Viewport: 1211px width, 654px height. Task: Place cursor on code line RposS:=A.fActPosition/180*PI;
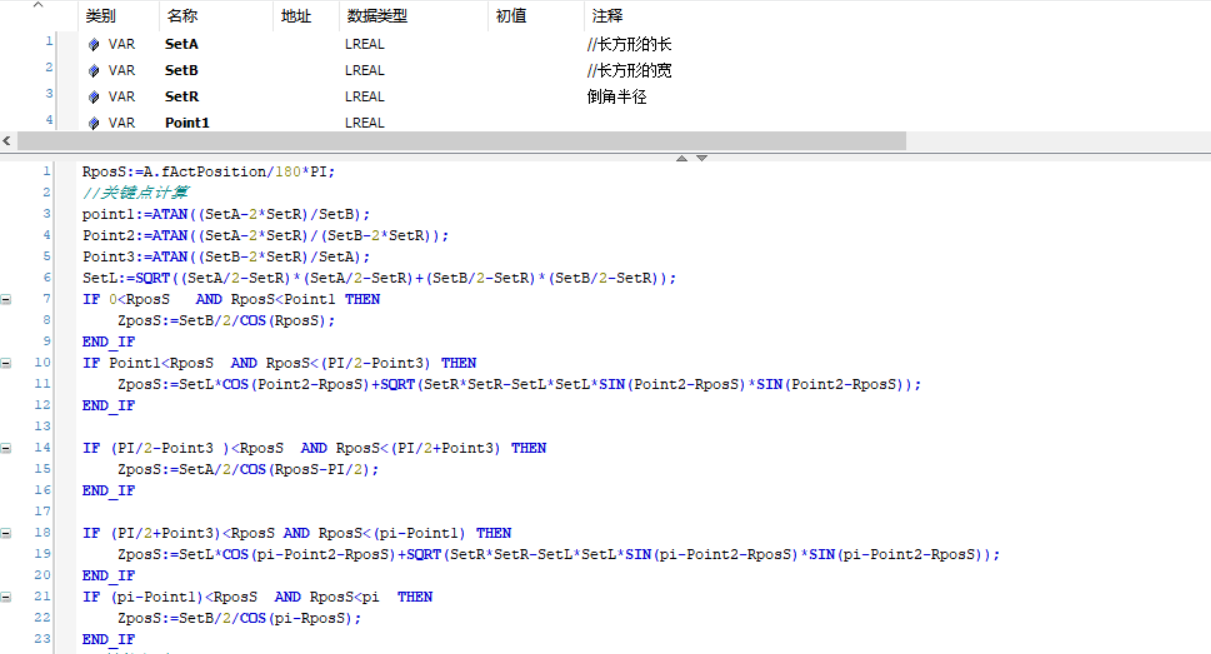pos(209,171)
